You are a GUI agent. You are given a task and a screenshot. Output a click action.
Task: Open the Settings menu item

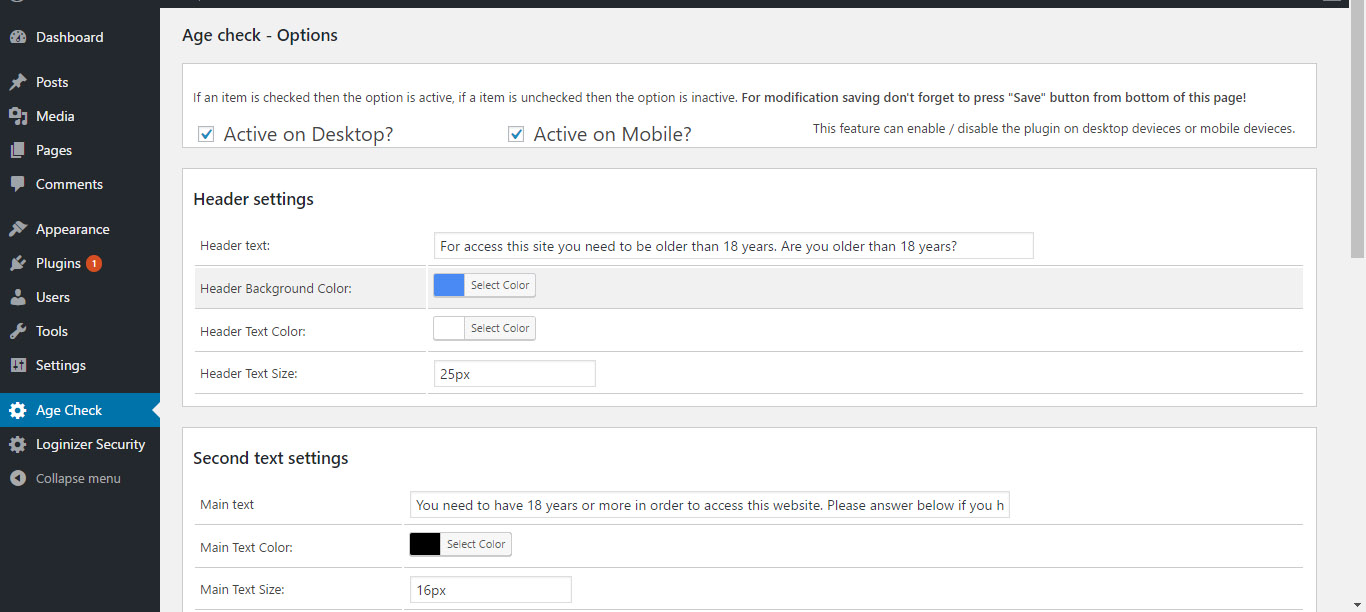click(61, 365)
